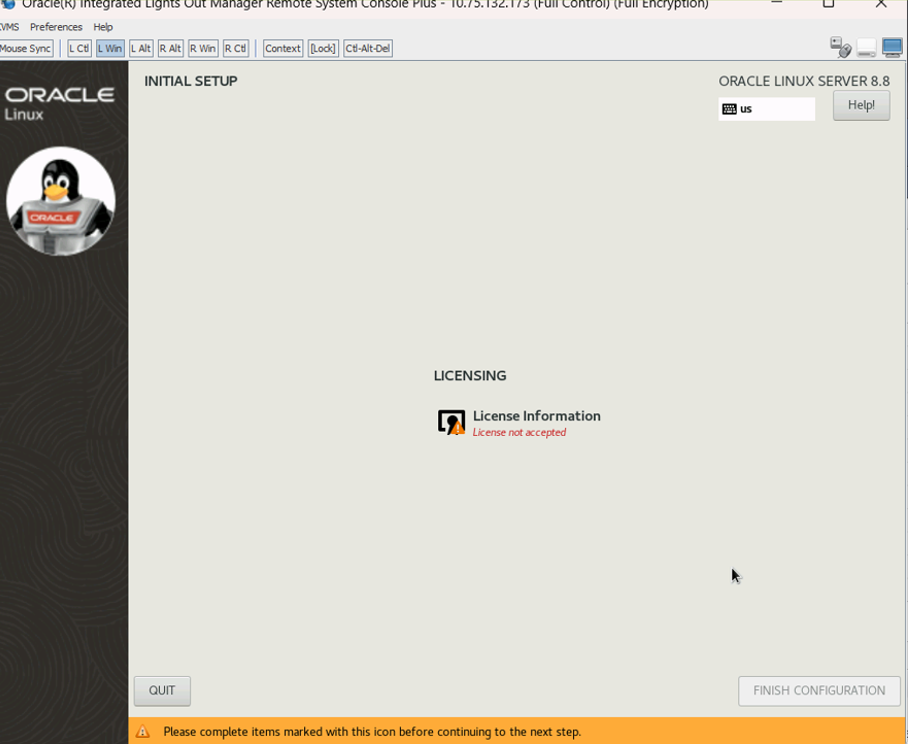
Task: Toggle the R Win modifier key
Action: [x=203, y=48]
